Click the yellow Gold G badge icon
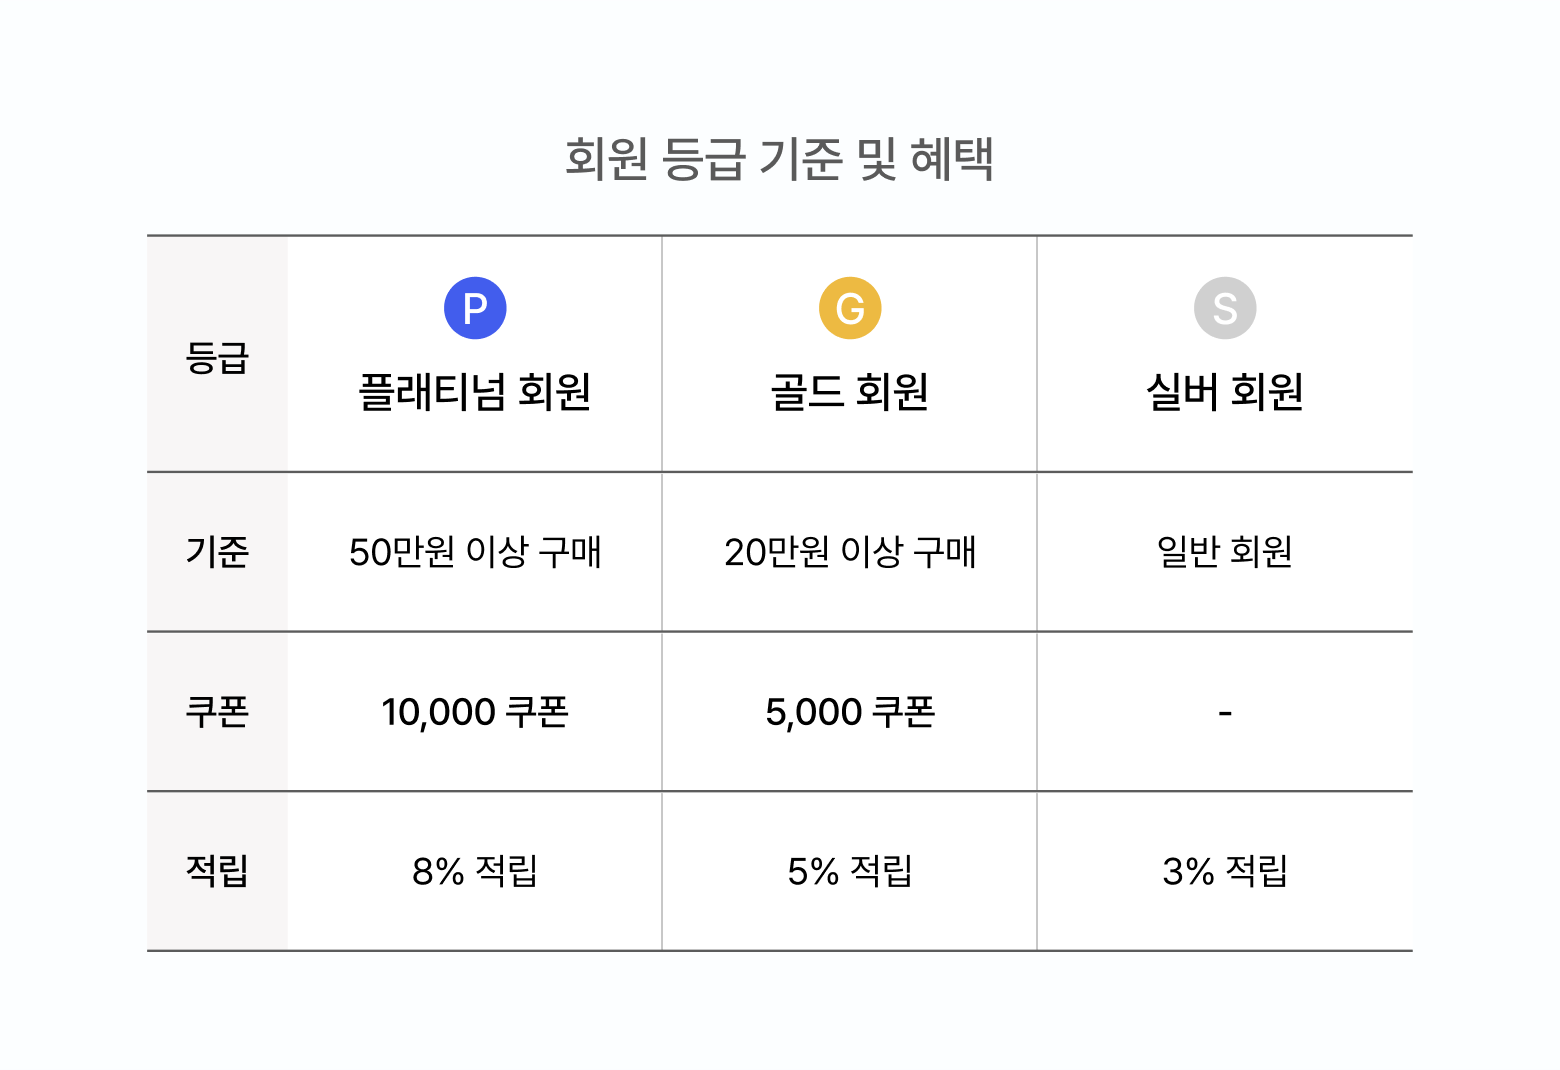 coord(850,308)
